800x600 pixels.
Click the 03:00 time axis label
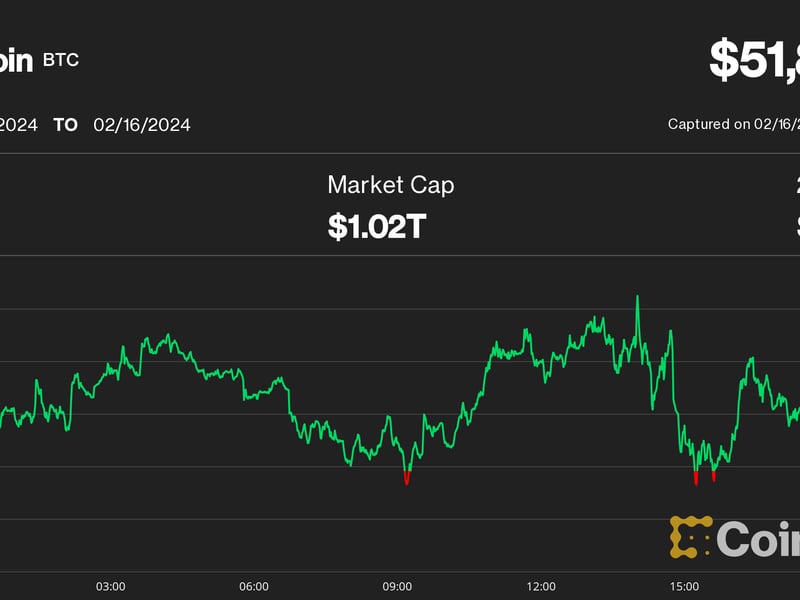pyautogui.click(x=110, y=585)
